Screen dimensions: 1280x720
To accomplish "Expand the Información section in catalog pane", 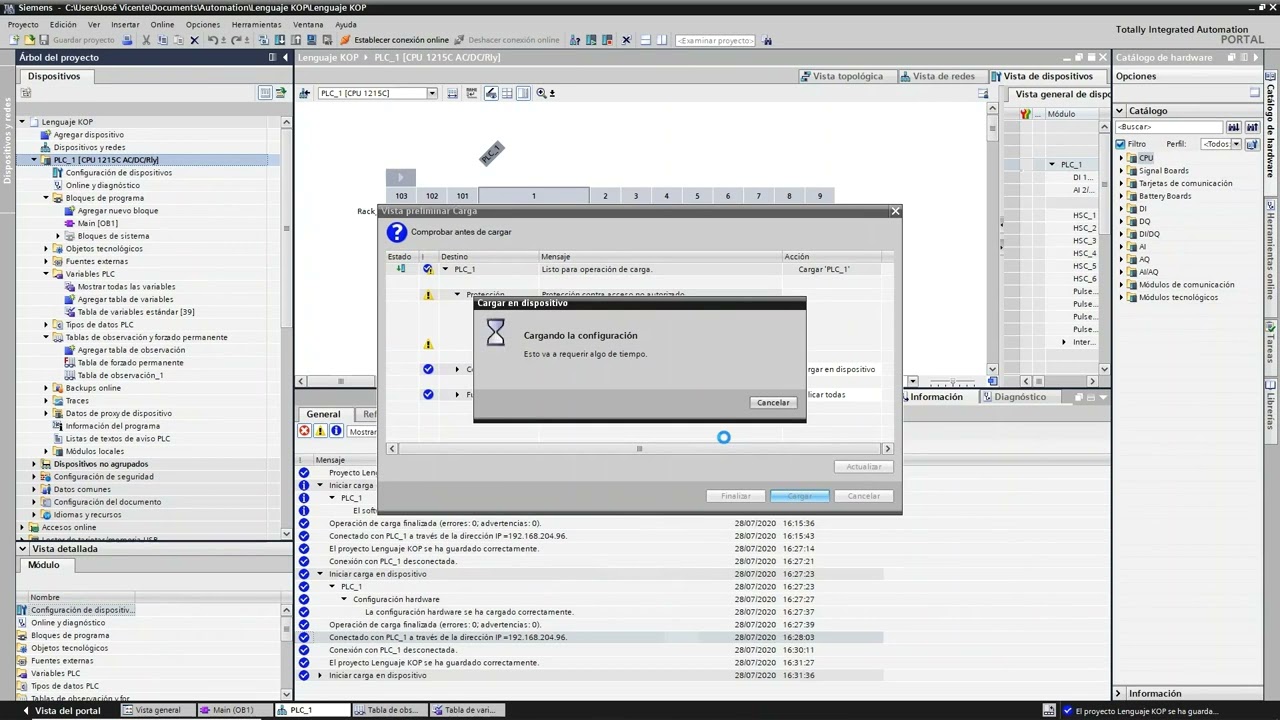I will point(1119,693).
